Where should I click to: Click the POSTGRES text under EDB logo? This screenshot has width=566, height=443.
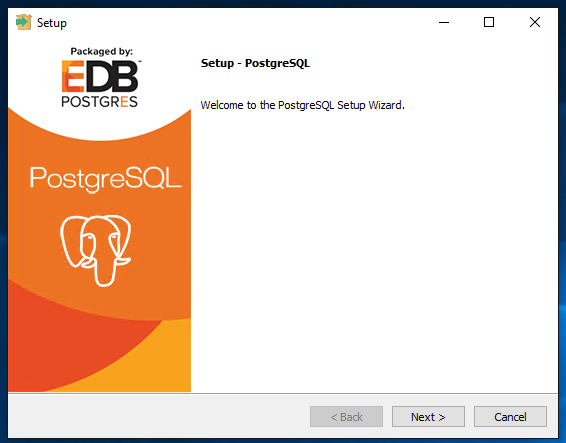click(x=100, y=102)
